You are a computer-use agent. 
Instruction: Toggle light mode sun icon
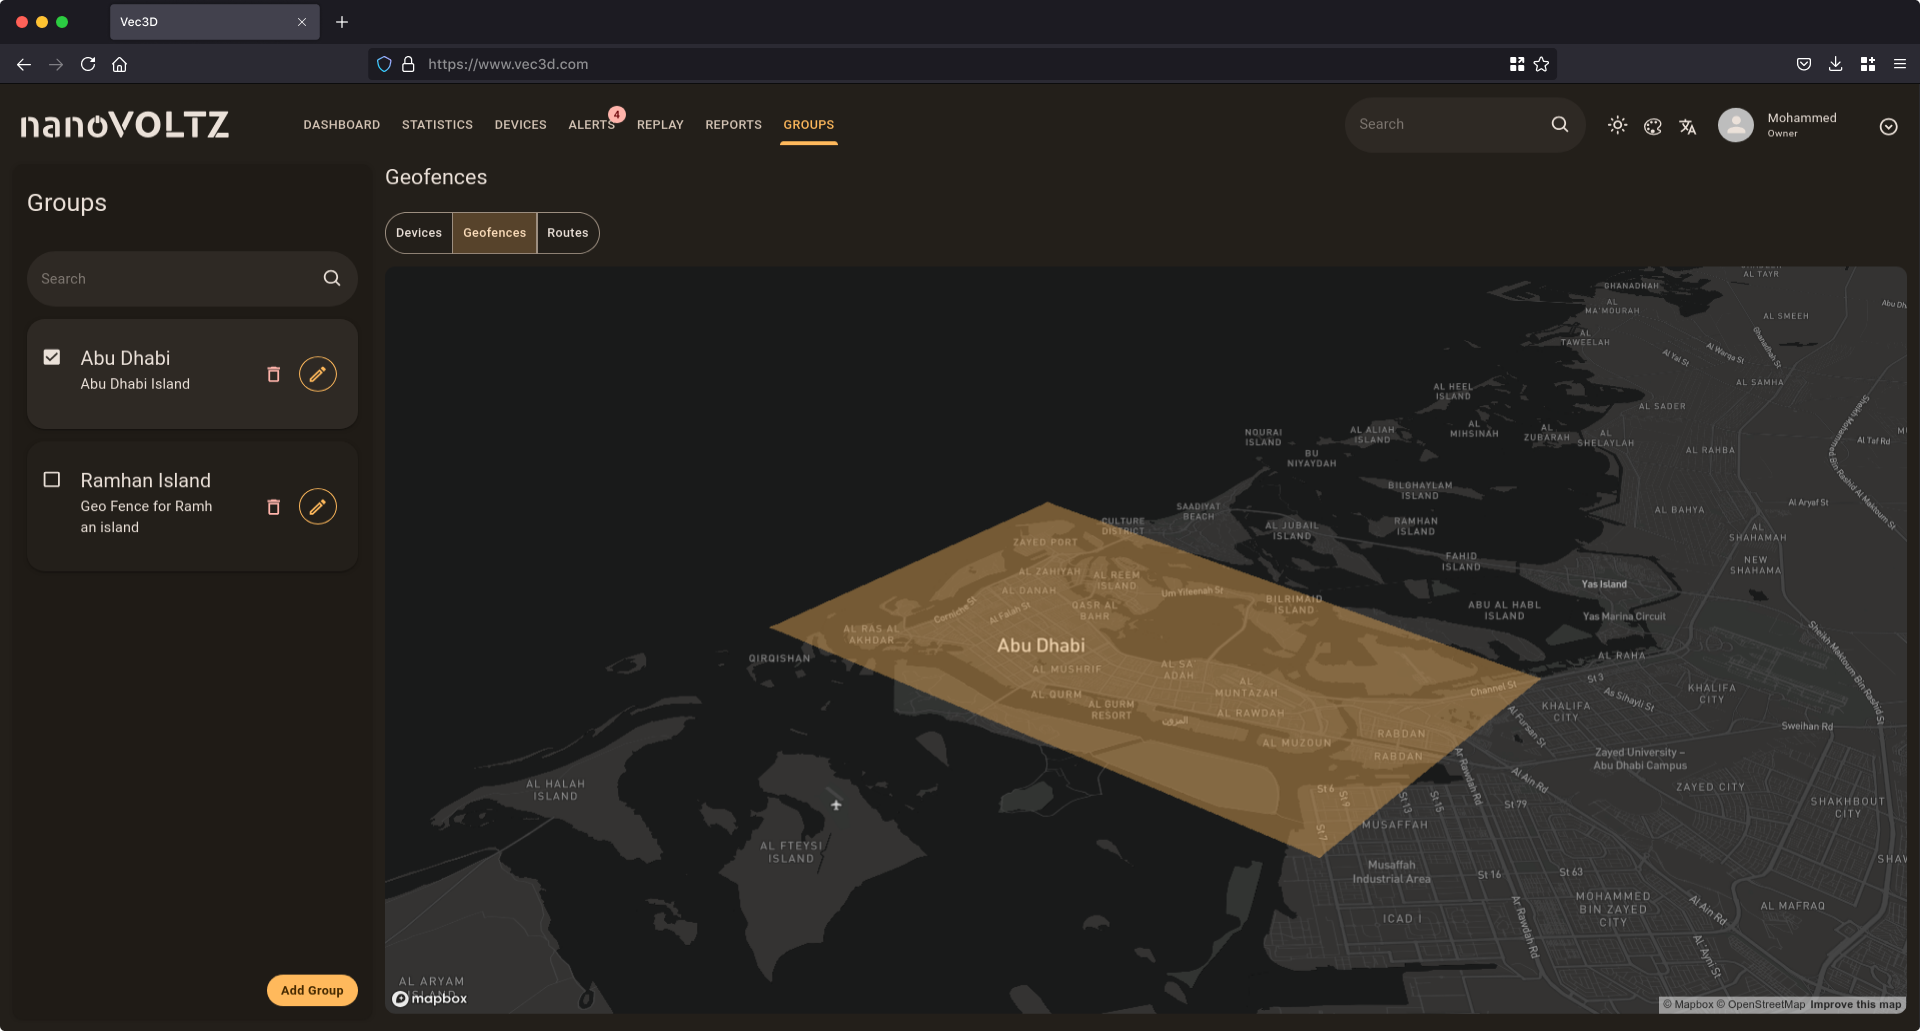[1617, 125]
